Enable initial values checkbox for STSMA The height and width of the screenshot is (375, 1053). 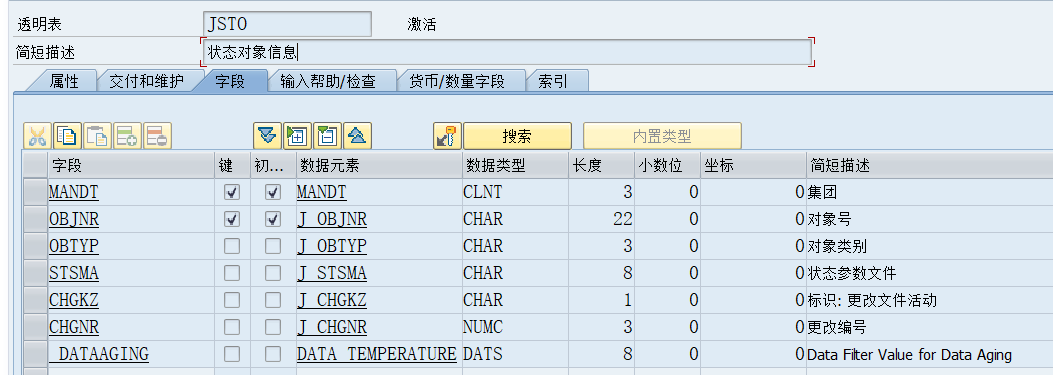pyautogui.click(x=273, y=273)
